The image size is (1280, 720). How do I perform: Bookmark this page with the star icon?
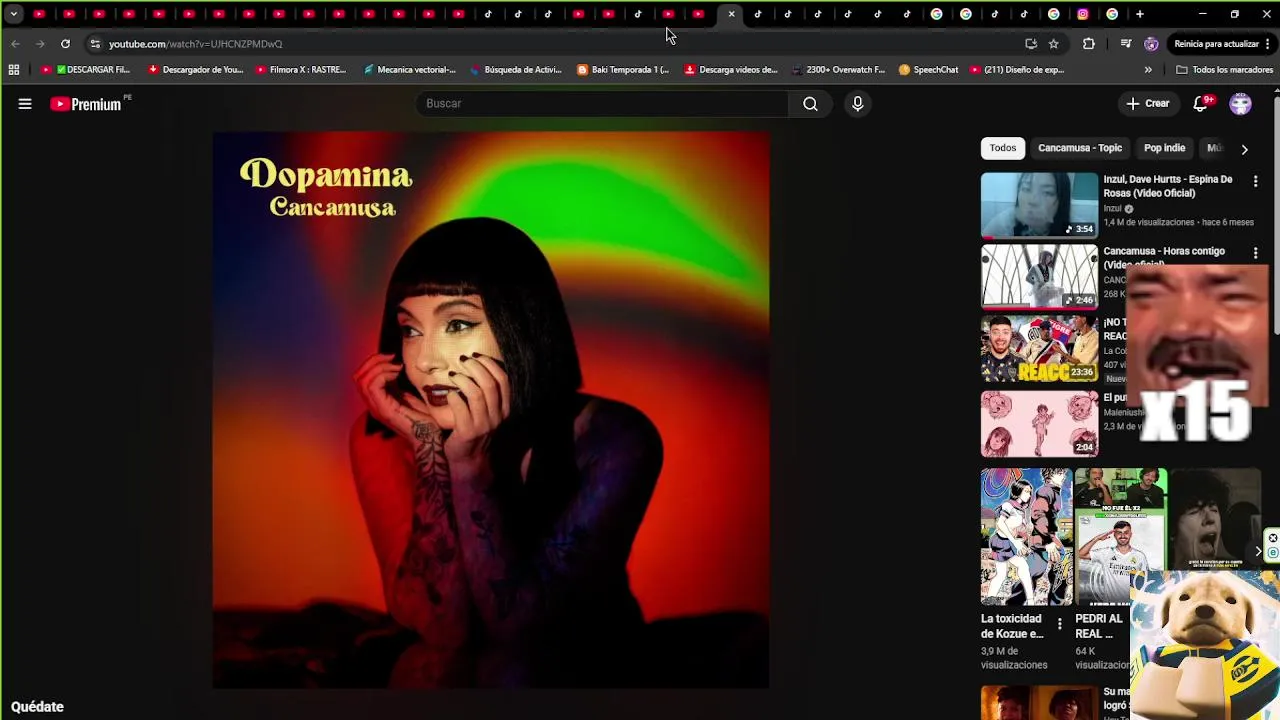[1053, 44]
